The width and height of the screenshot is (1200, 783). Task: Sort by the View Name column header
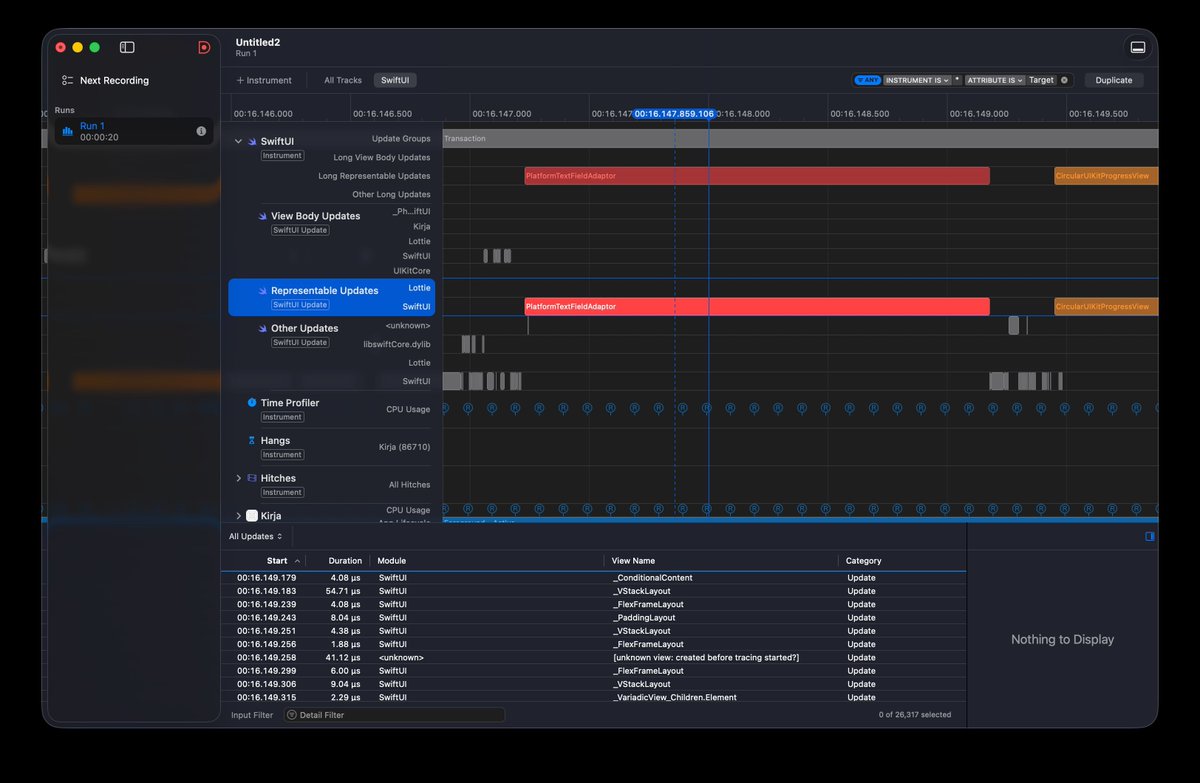pos(634,561)
